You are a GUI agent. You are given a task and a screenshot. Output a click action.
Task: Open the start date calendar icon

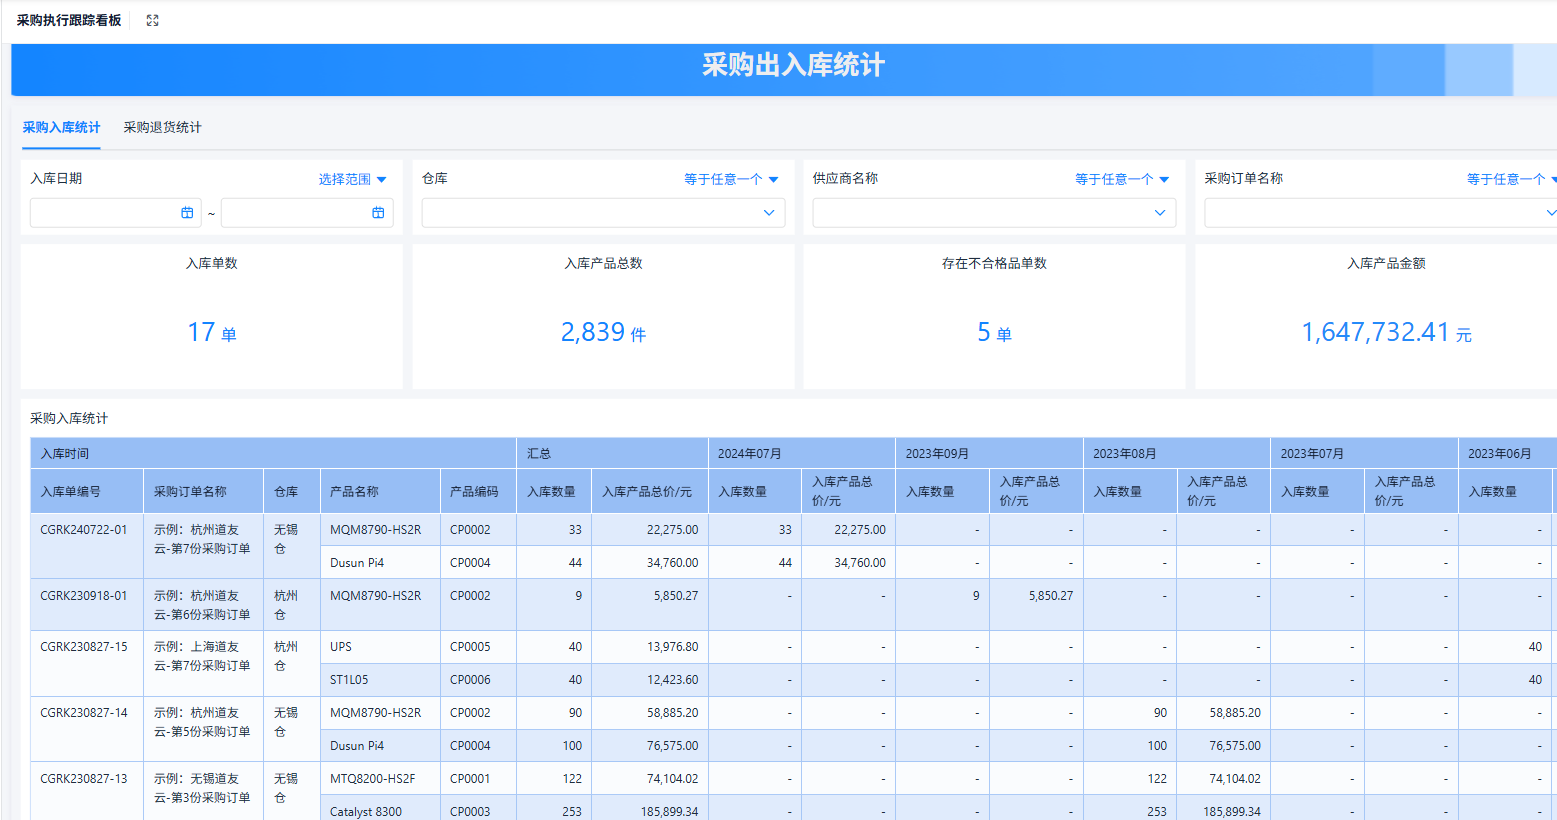187,212
